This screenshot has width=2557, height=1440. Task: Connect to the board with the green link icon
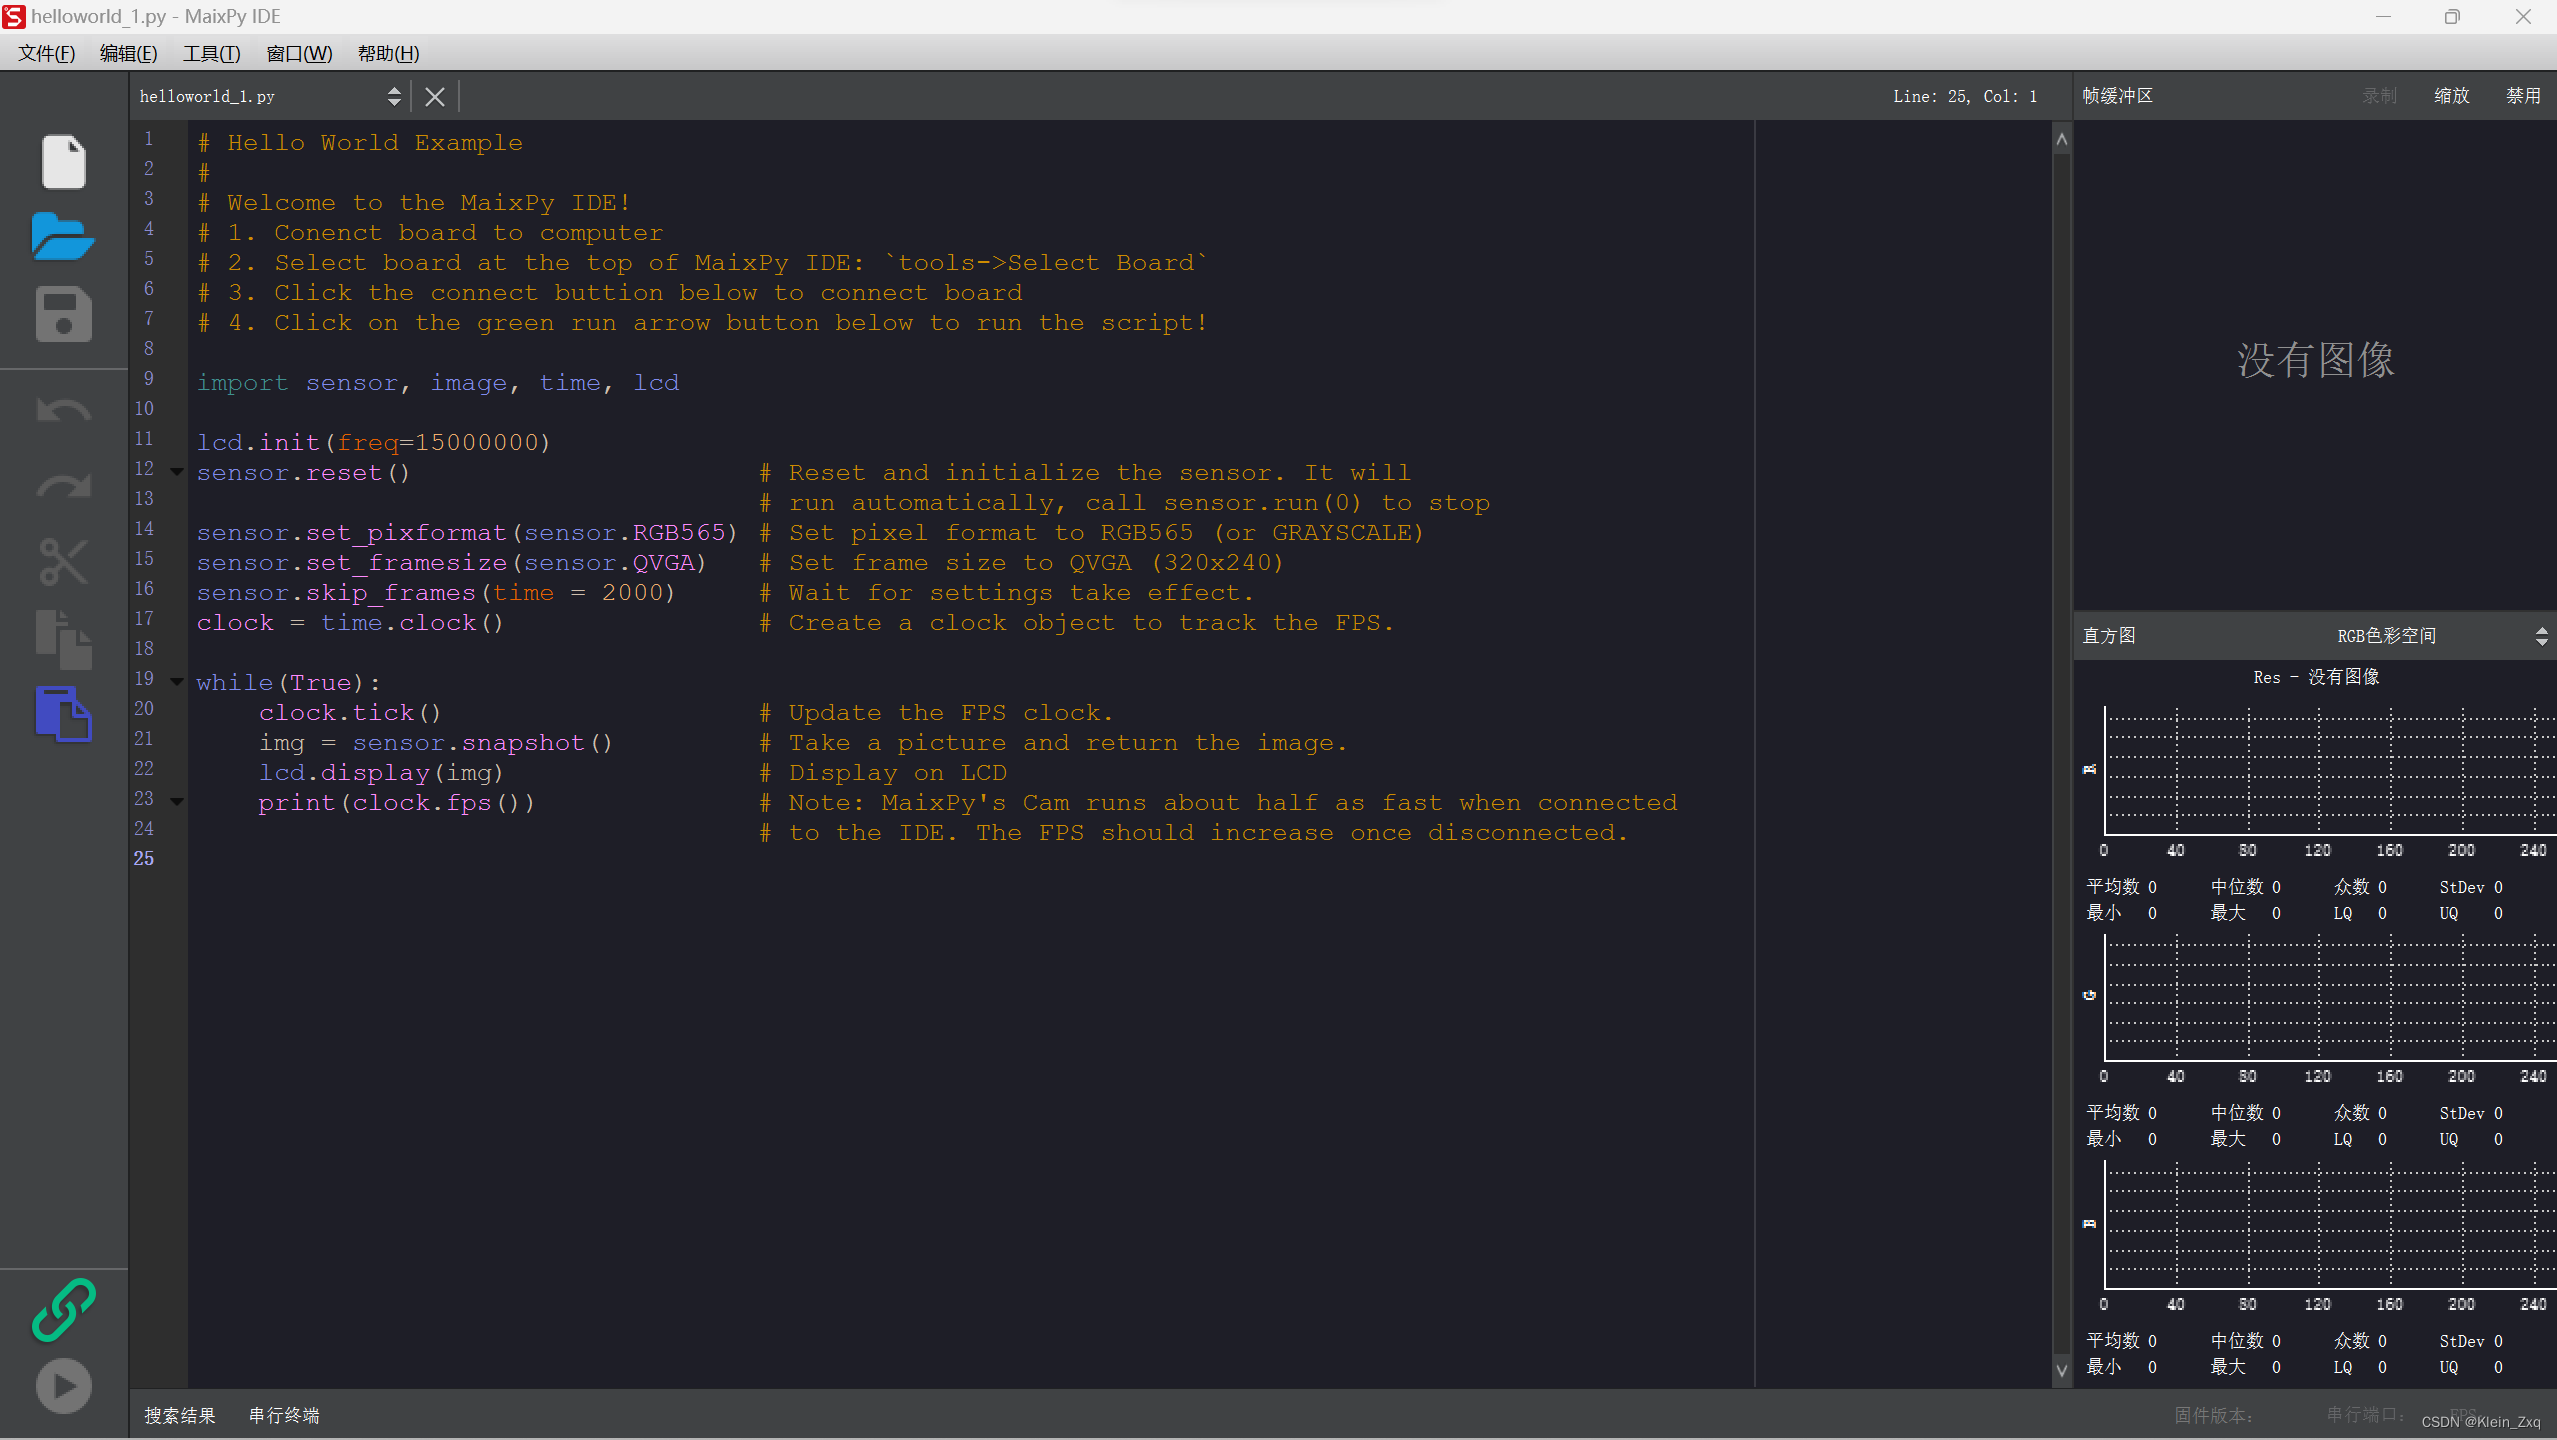coord(64,1309)
